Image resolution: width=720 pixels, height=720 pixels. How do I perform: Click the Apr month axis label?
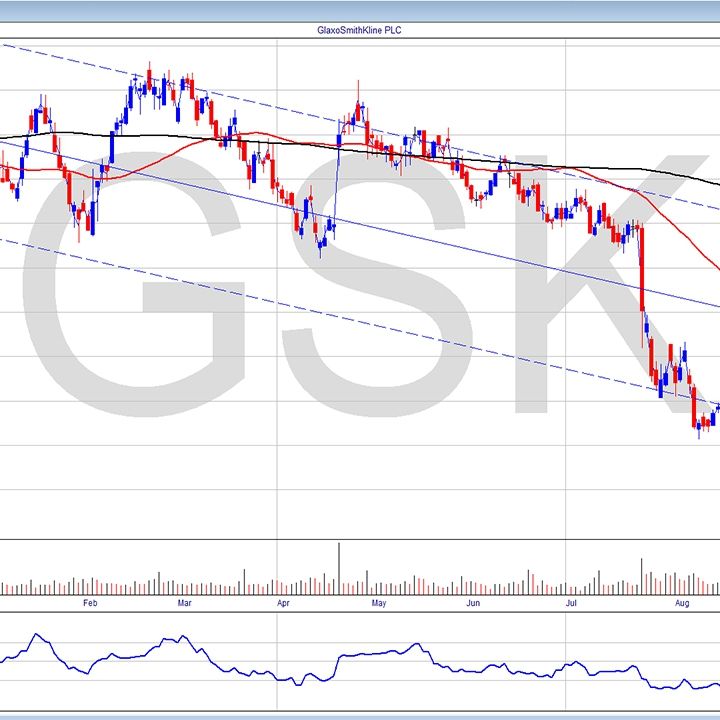[283, 603]
